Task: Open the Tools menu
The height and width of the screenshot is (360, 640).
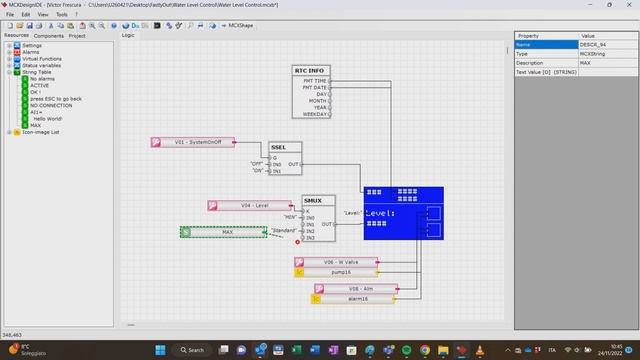Action: pos(62,14)
